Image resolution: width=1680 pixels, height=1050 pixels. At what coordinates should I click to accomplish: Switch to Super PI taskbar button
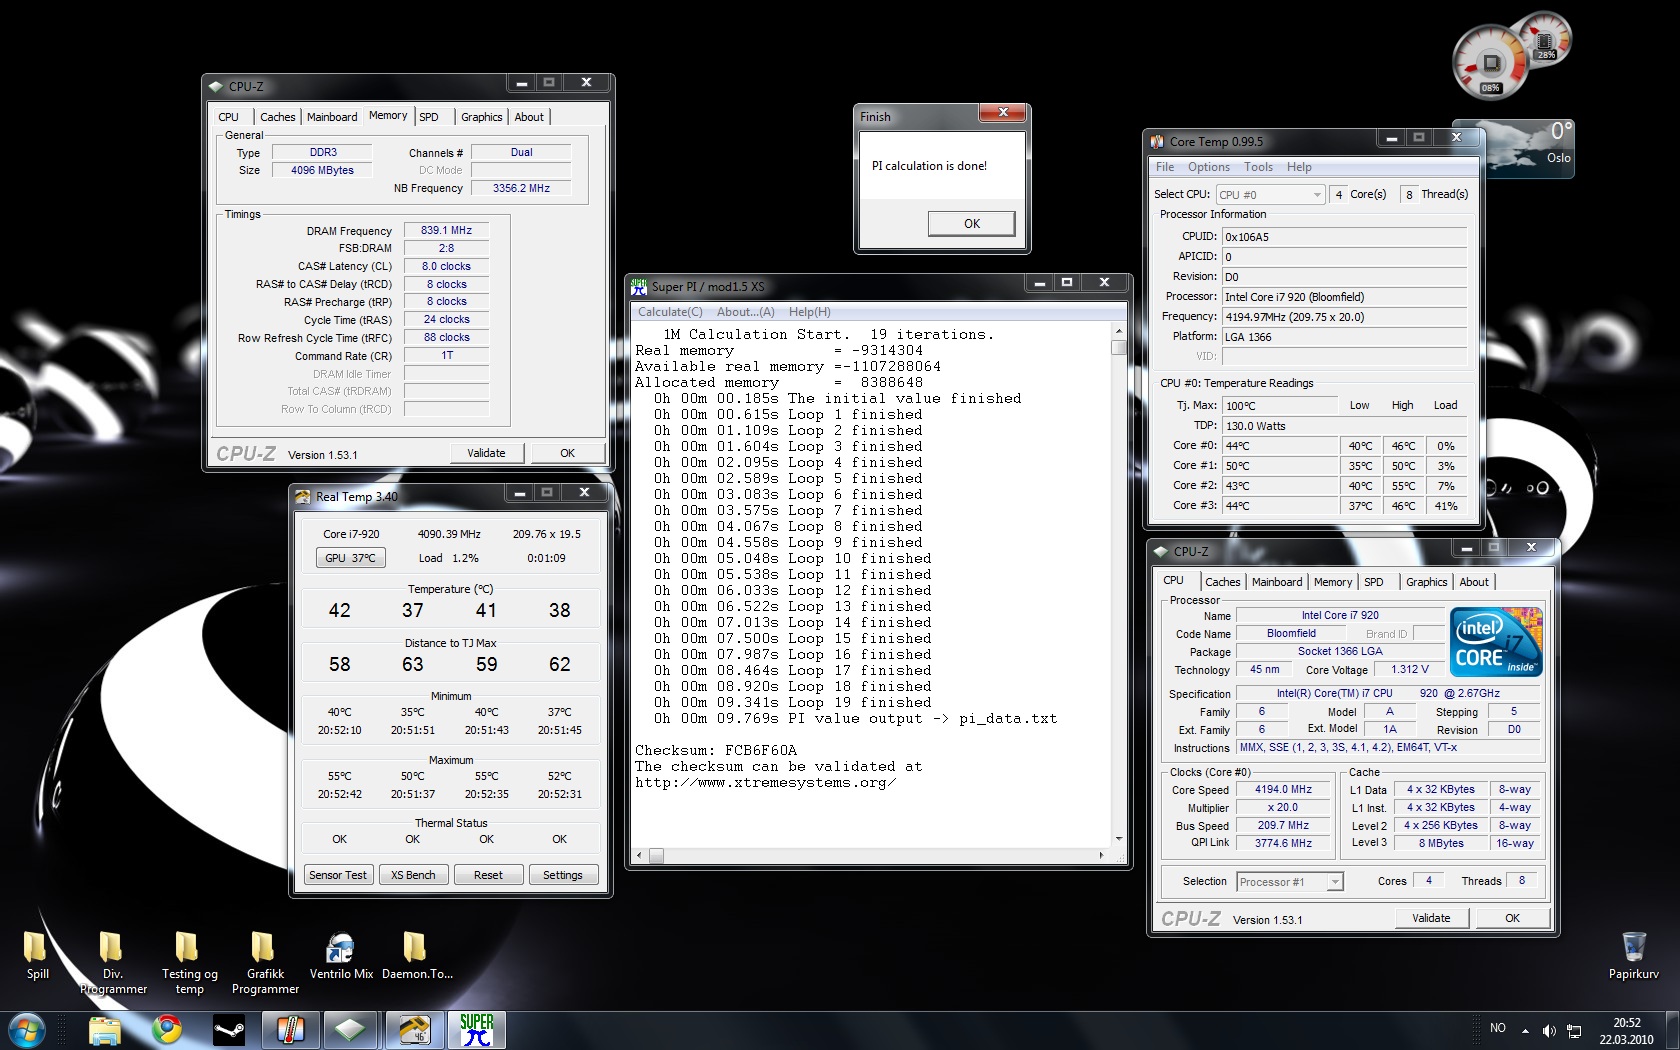click(476, 1030)
